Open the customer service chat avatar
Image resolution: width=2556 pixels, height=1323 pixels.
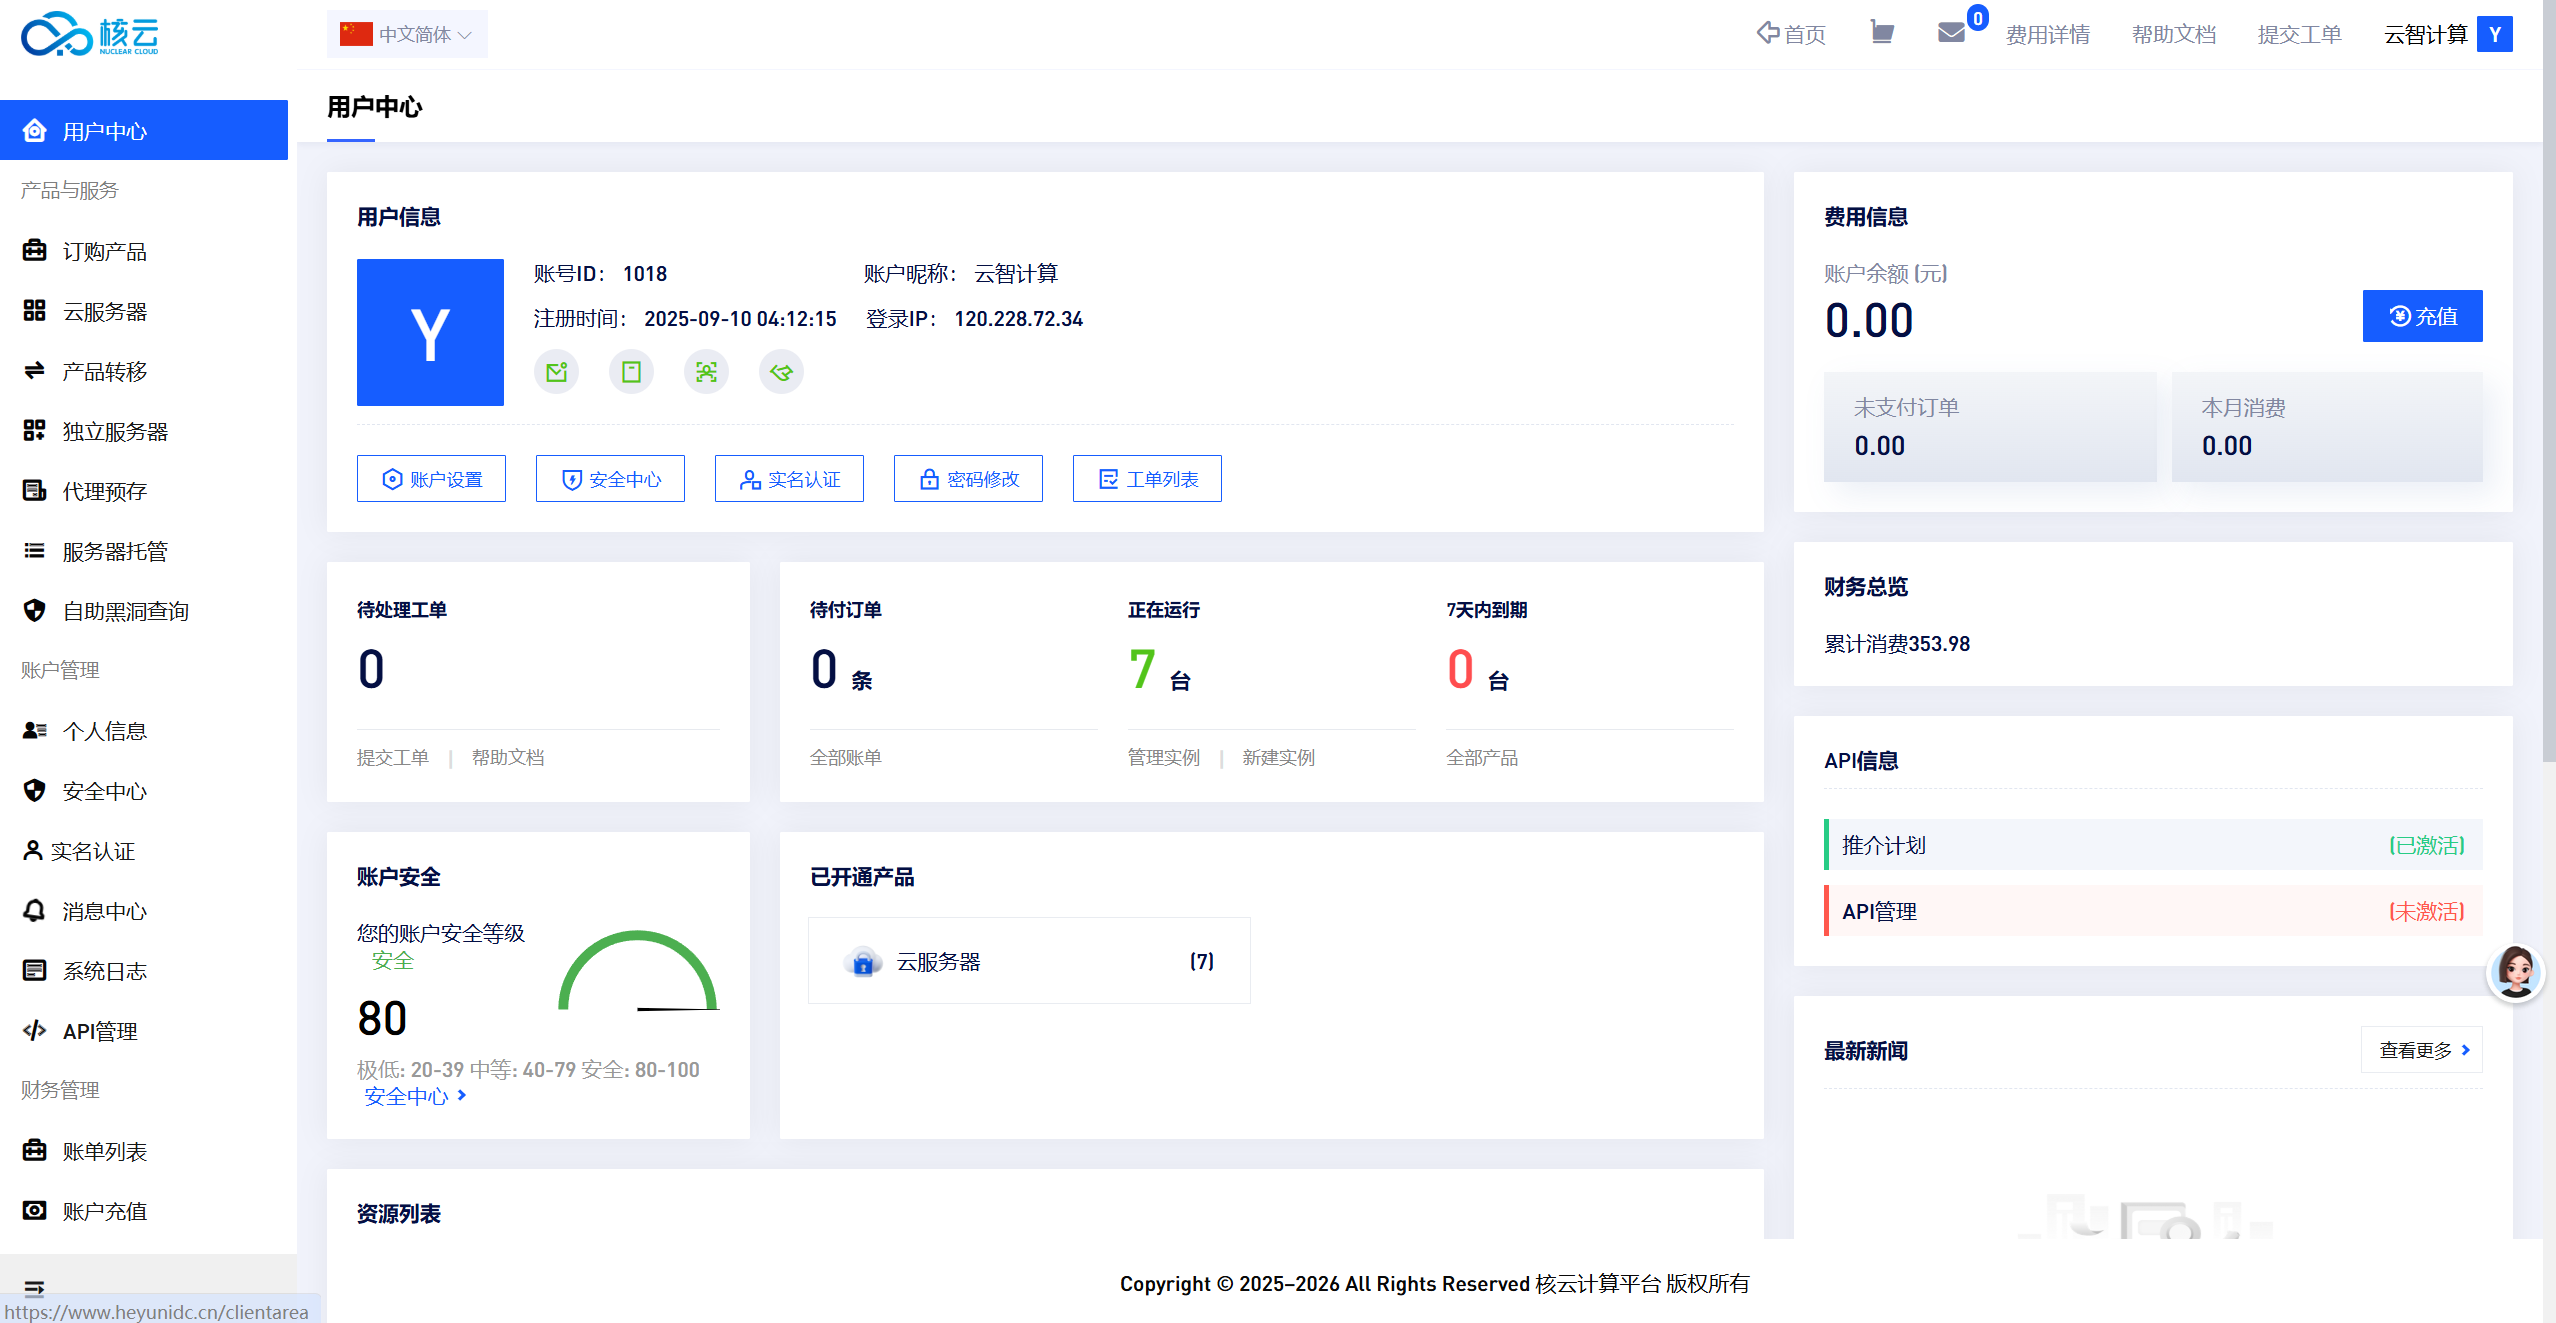pos(2515,971)
